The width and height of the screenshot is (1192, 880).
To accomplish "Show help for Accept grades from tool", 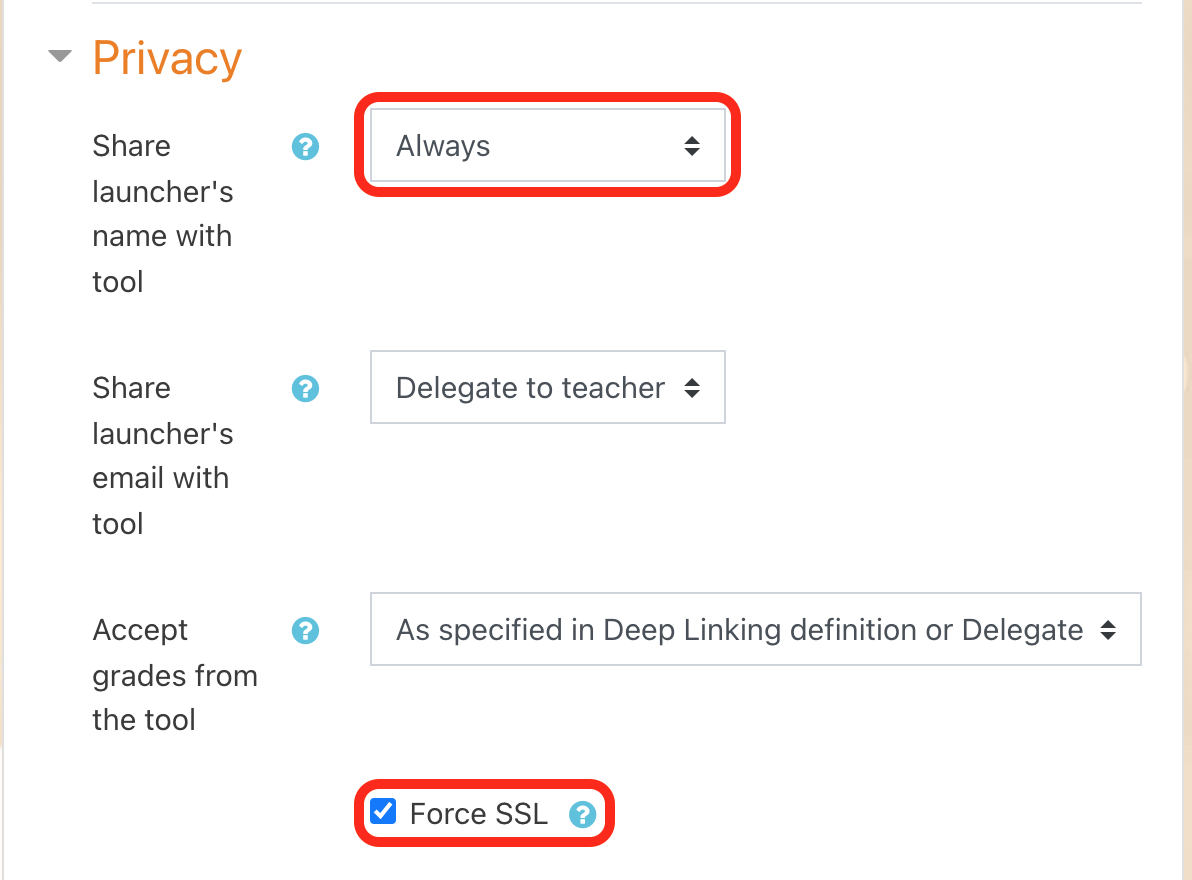I will 305,631.
